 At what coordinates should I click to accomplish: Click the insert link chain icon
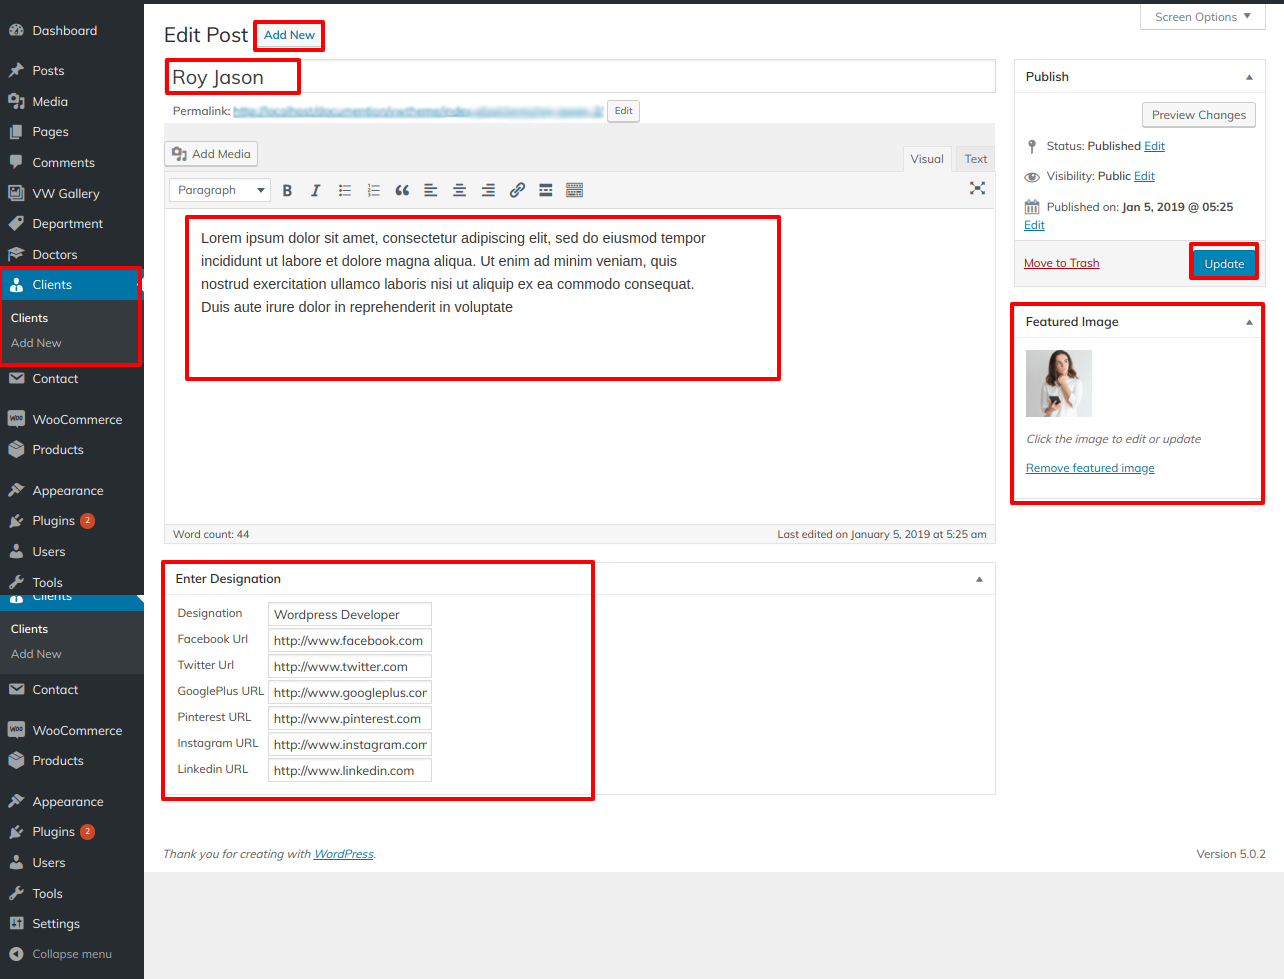point(517,190)
